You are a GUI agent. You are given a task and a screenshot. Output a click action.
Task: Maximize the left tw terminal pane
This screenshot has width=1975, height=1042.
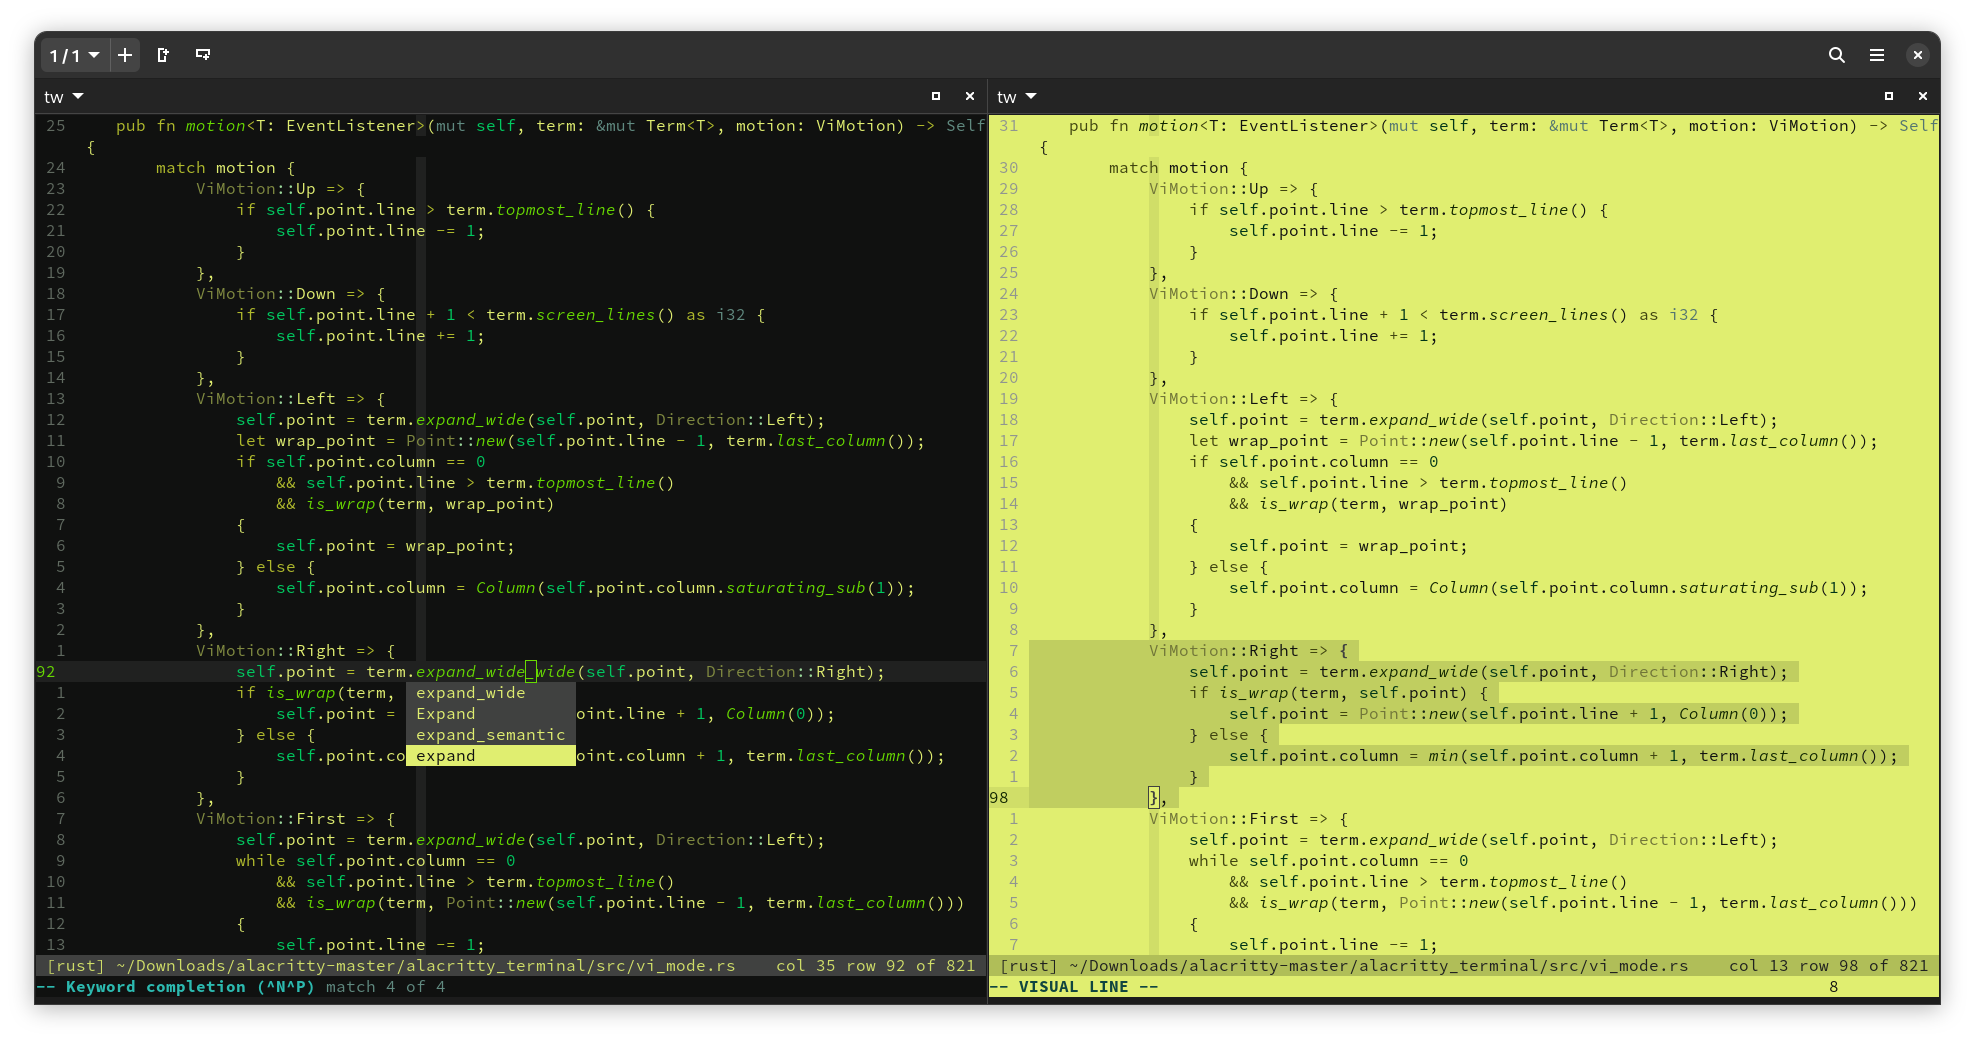click(x=936, y=95)
